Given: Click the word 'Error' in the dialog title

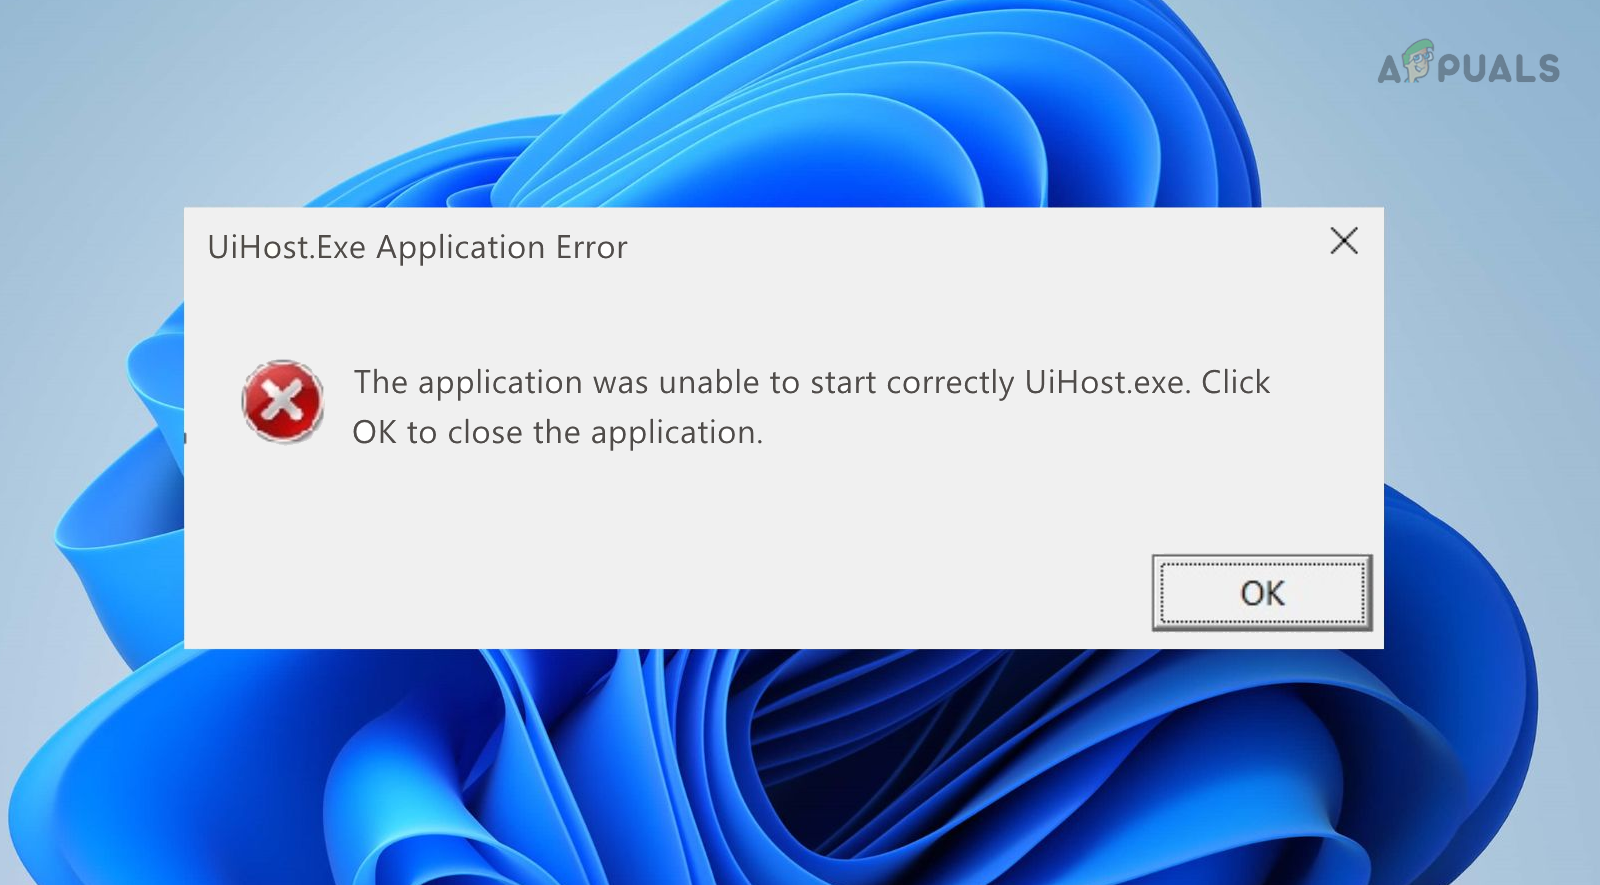Looking at the screenshot, I should click(x=591, y=247).
